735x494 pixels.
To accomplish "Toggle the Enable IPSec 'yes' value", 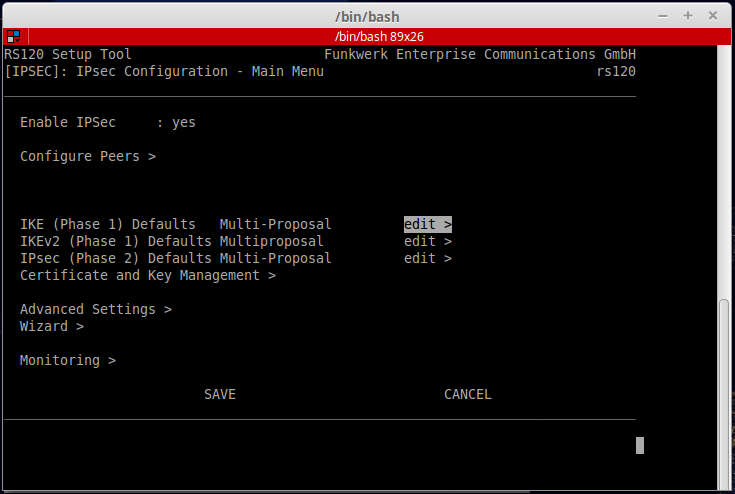I will 184,122.
